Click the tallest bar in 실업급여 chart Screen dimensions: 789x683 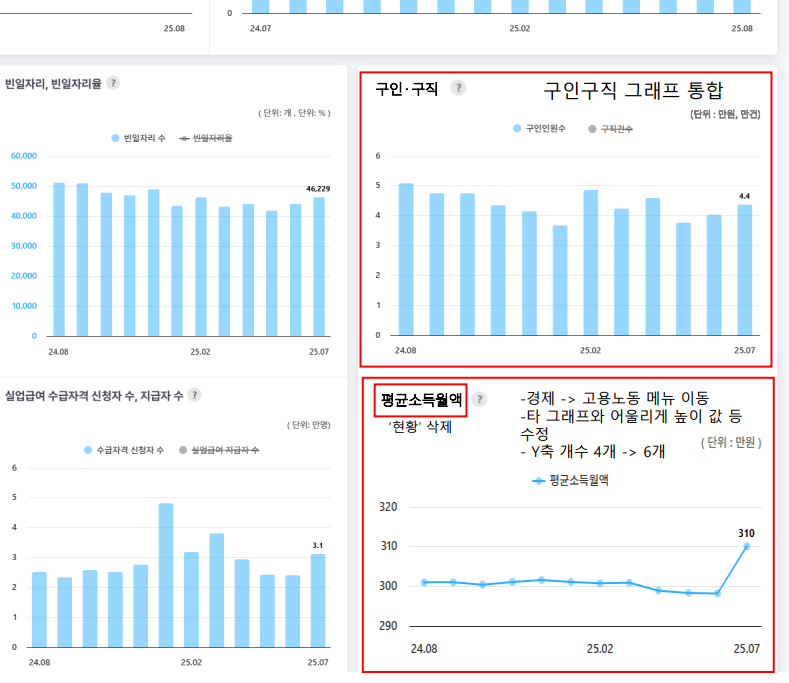point(166,575)
